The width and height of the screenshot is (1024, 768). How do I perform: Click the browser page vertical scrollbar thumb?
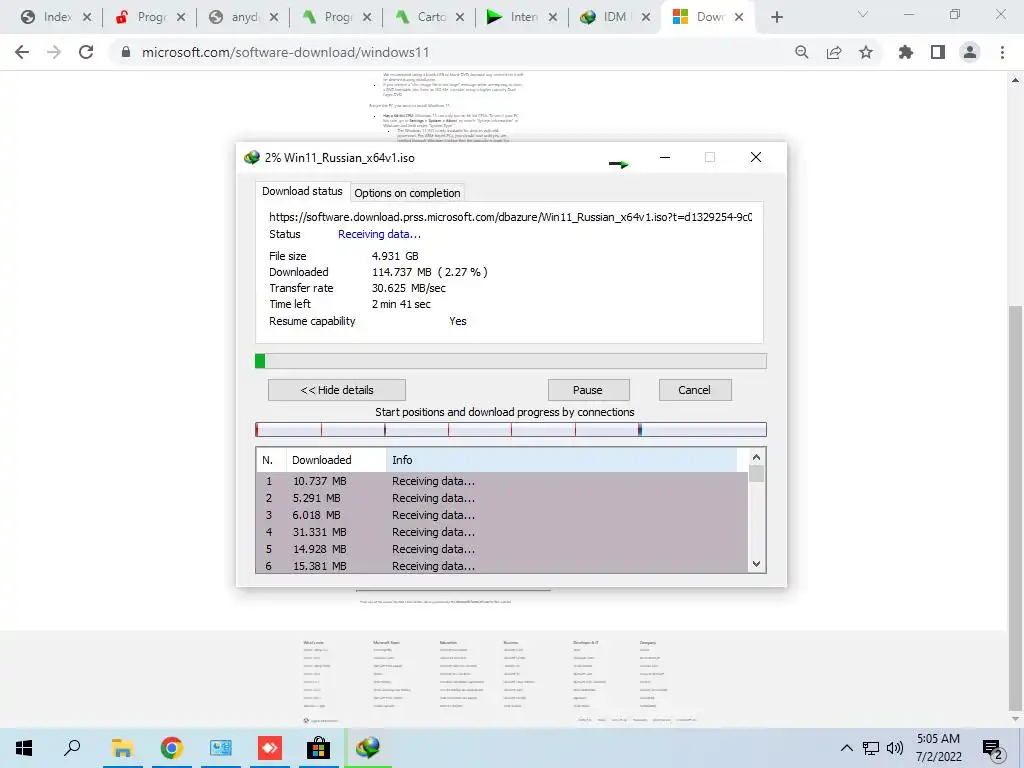[x=1015, y=506]
